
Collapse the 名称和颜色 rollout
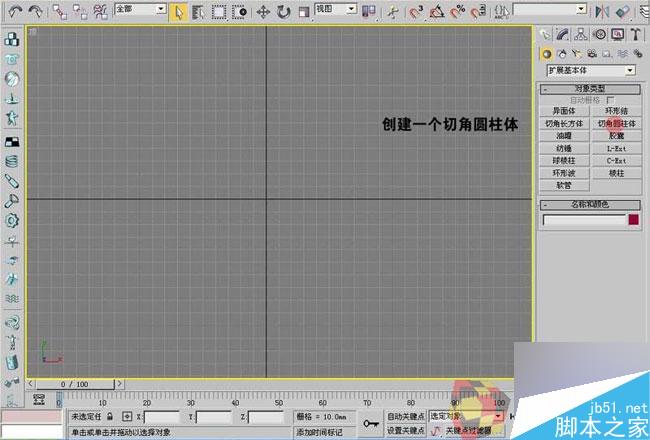pos(590,204)
